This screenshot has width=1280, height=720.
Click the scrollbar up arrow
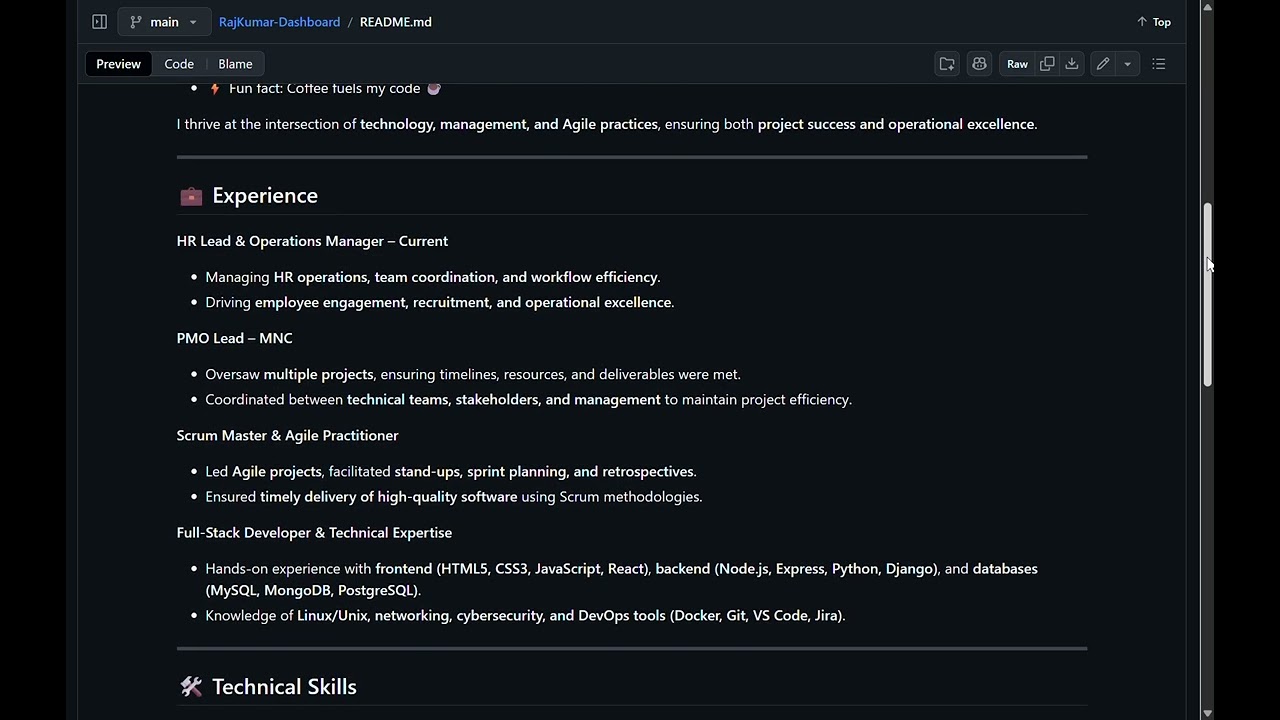pos(1208,7)
